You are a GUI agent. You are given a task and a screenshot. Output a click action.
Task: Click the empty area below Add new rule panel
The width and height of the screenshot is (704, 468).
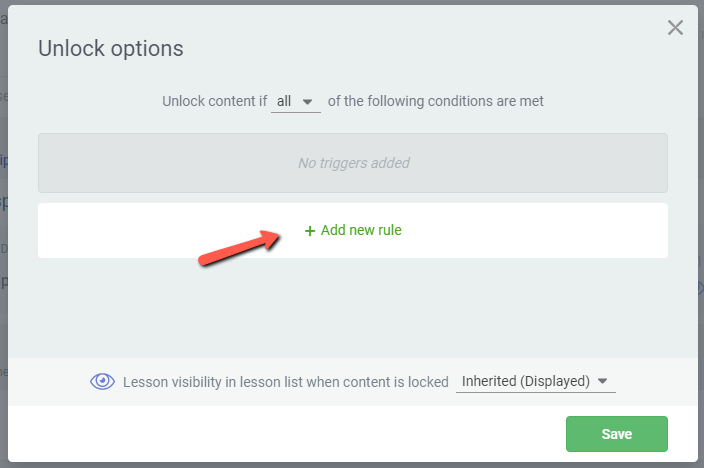[x=353, y=305]
